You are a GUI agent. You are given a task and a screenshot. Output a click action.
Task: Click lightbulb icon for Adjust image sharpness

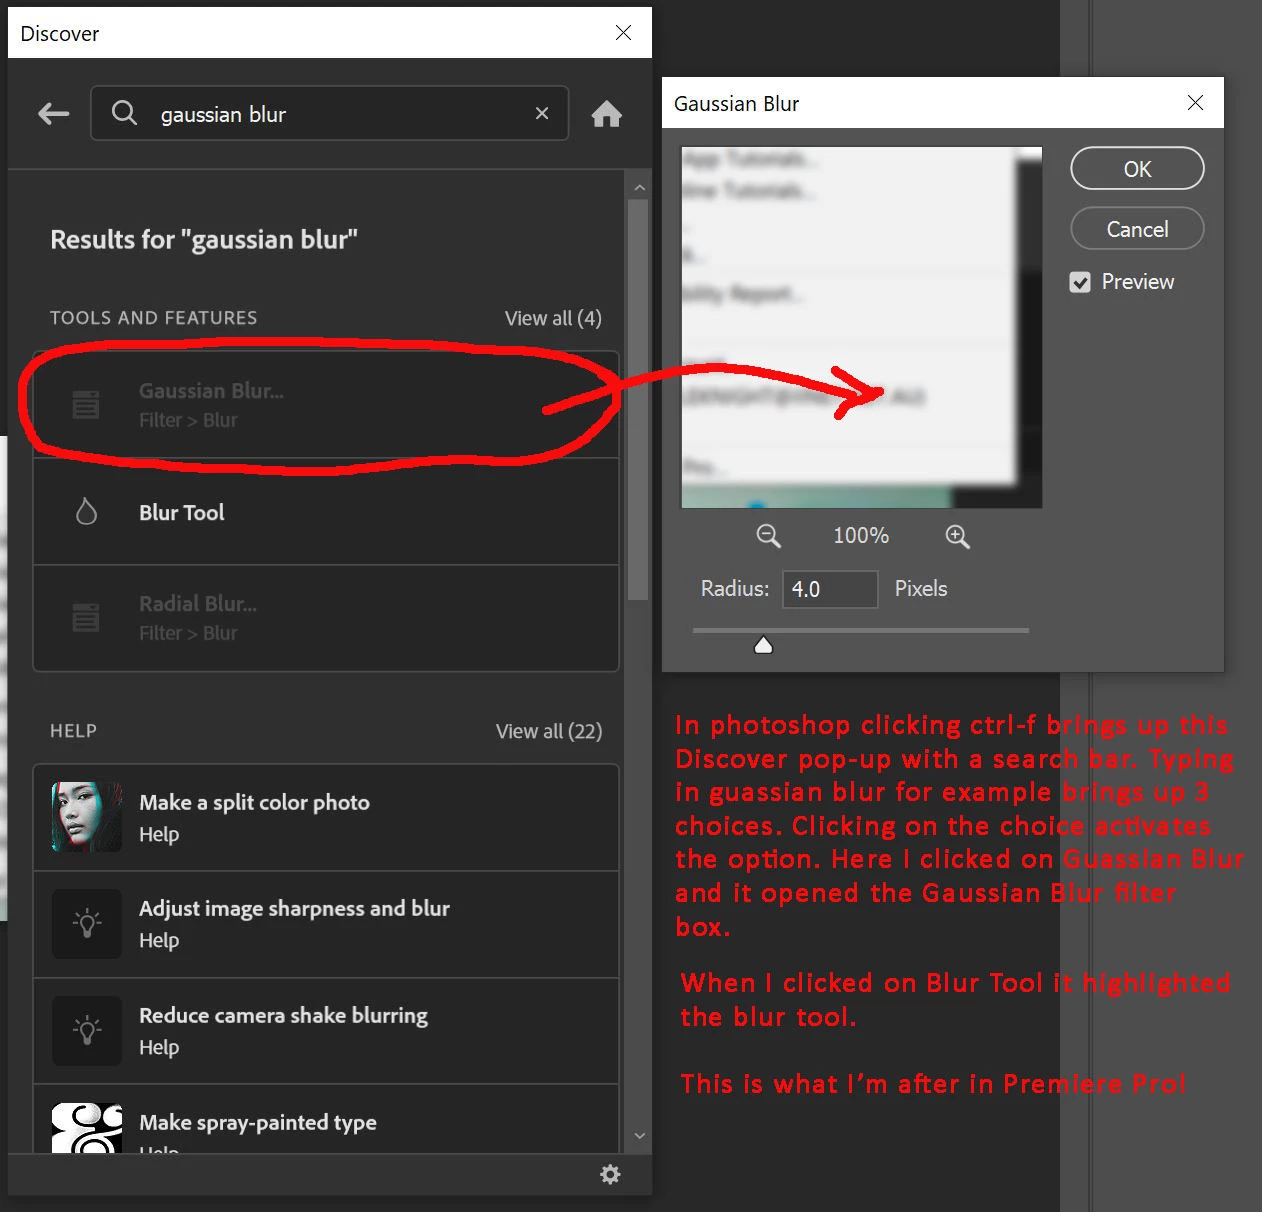point(87,924)
